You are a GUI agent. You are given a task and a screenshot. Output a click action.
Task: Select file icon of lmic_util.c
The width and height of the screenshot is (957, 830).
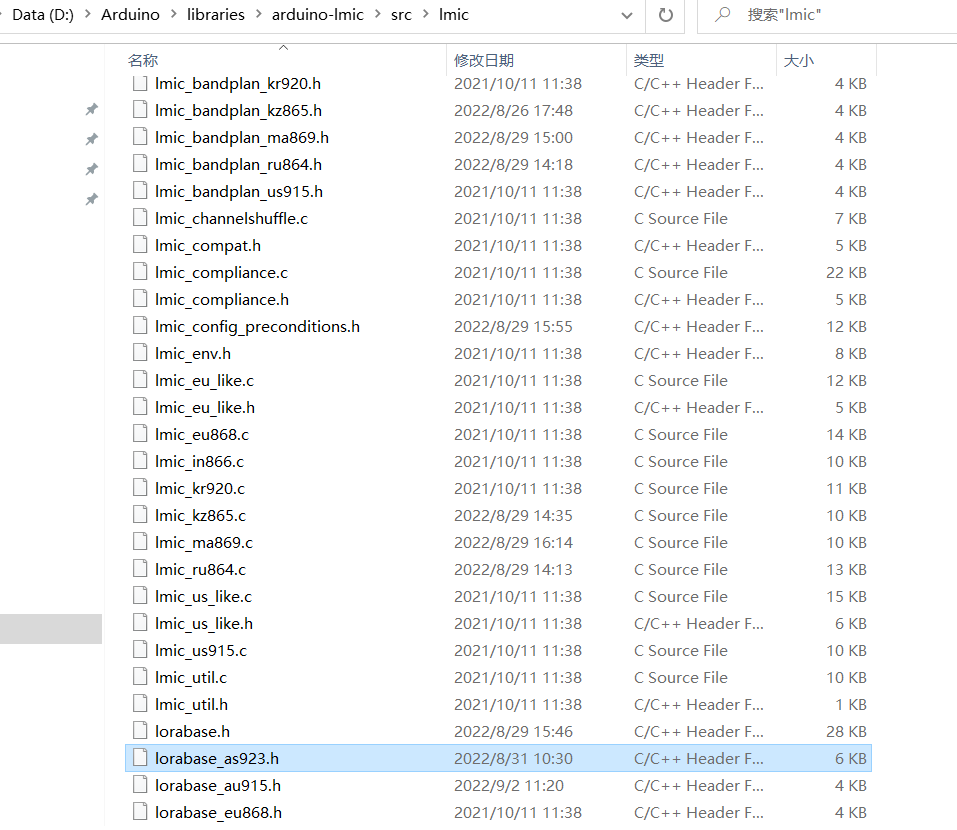(140, 677)
